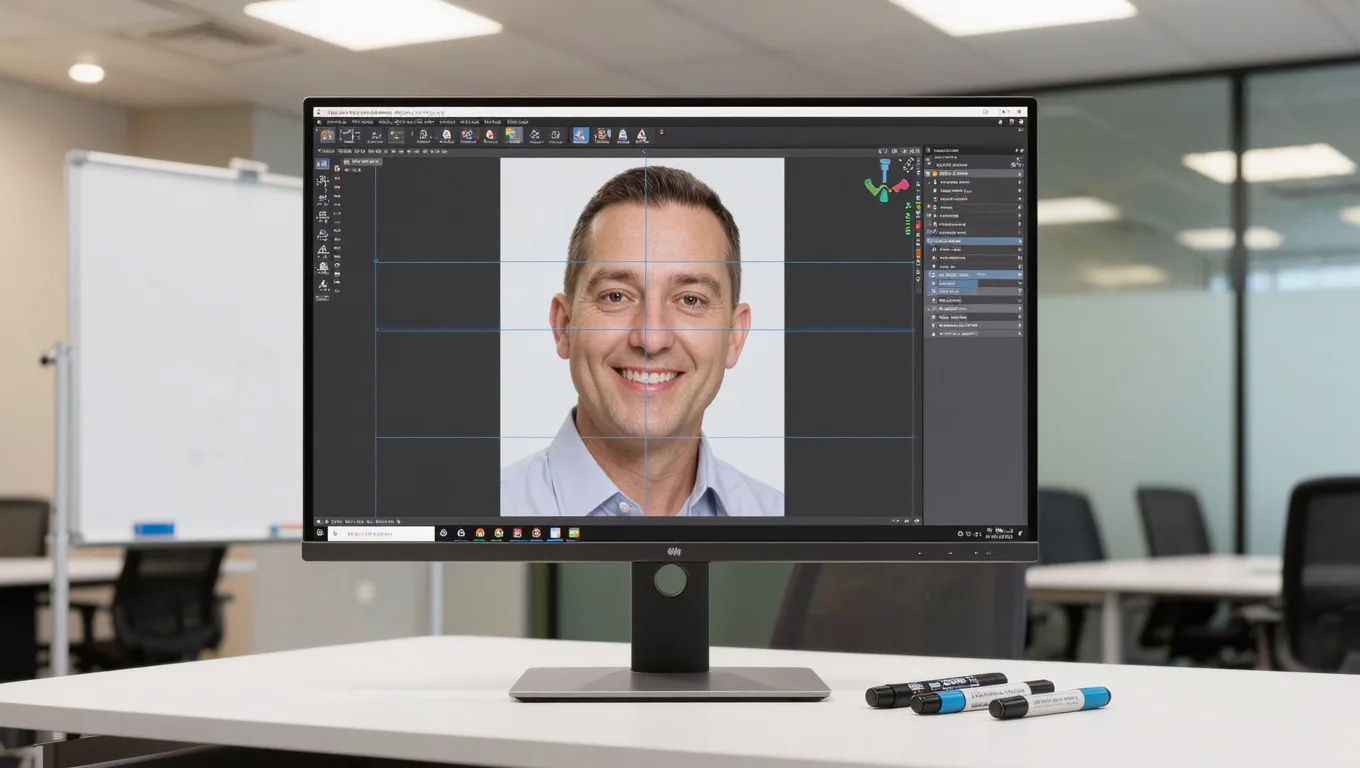Click the green axis of orientation gizmo
Image resolution: width=1360 pixels, height=768 pixels.
click(x=873, y=188)
